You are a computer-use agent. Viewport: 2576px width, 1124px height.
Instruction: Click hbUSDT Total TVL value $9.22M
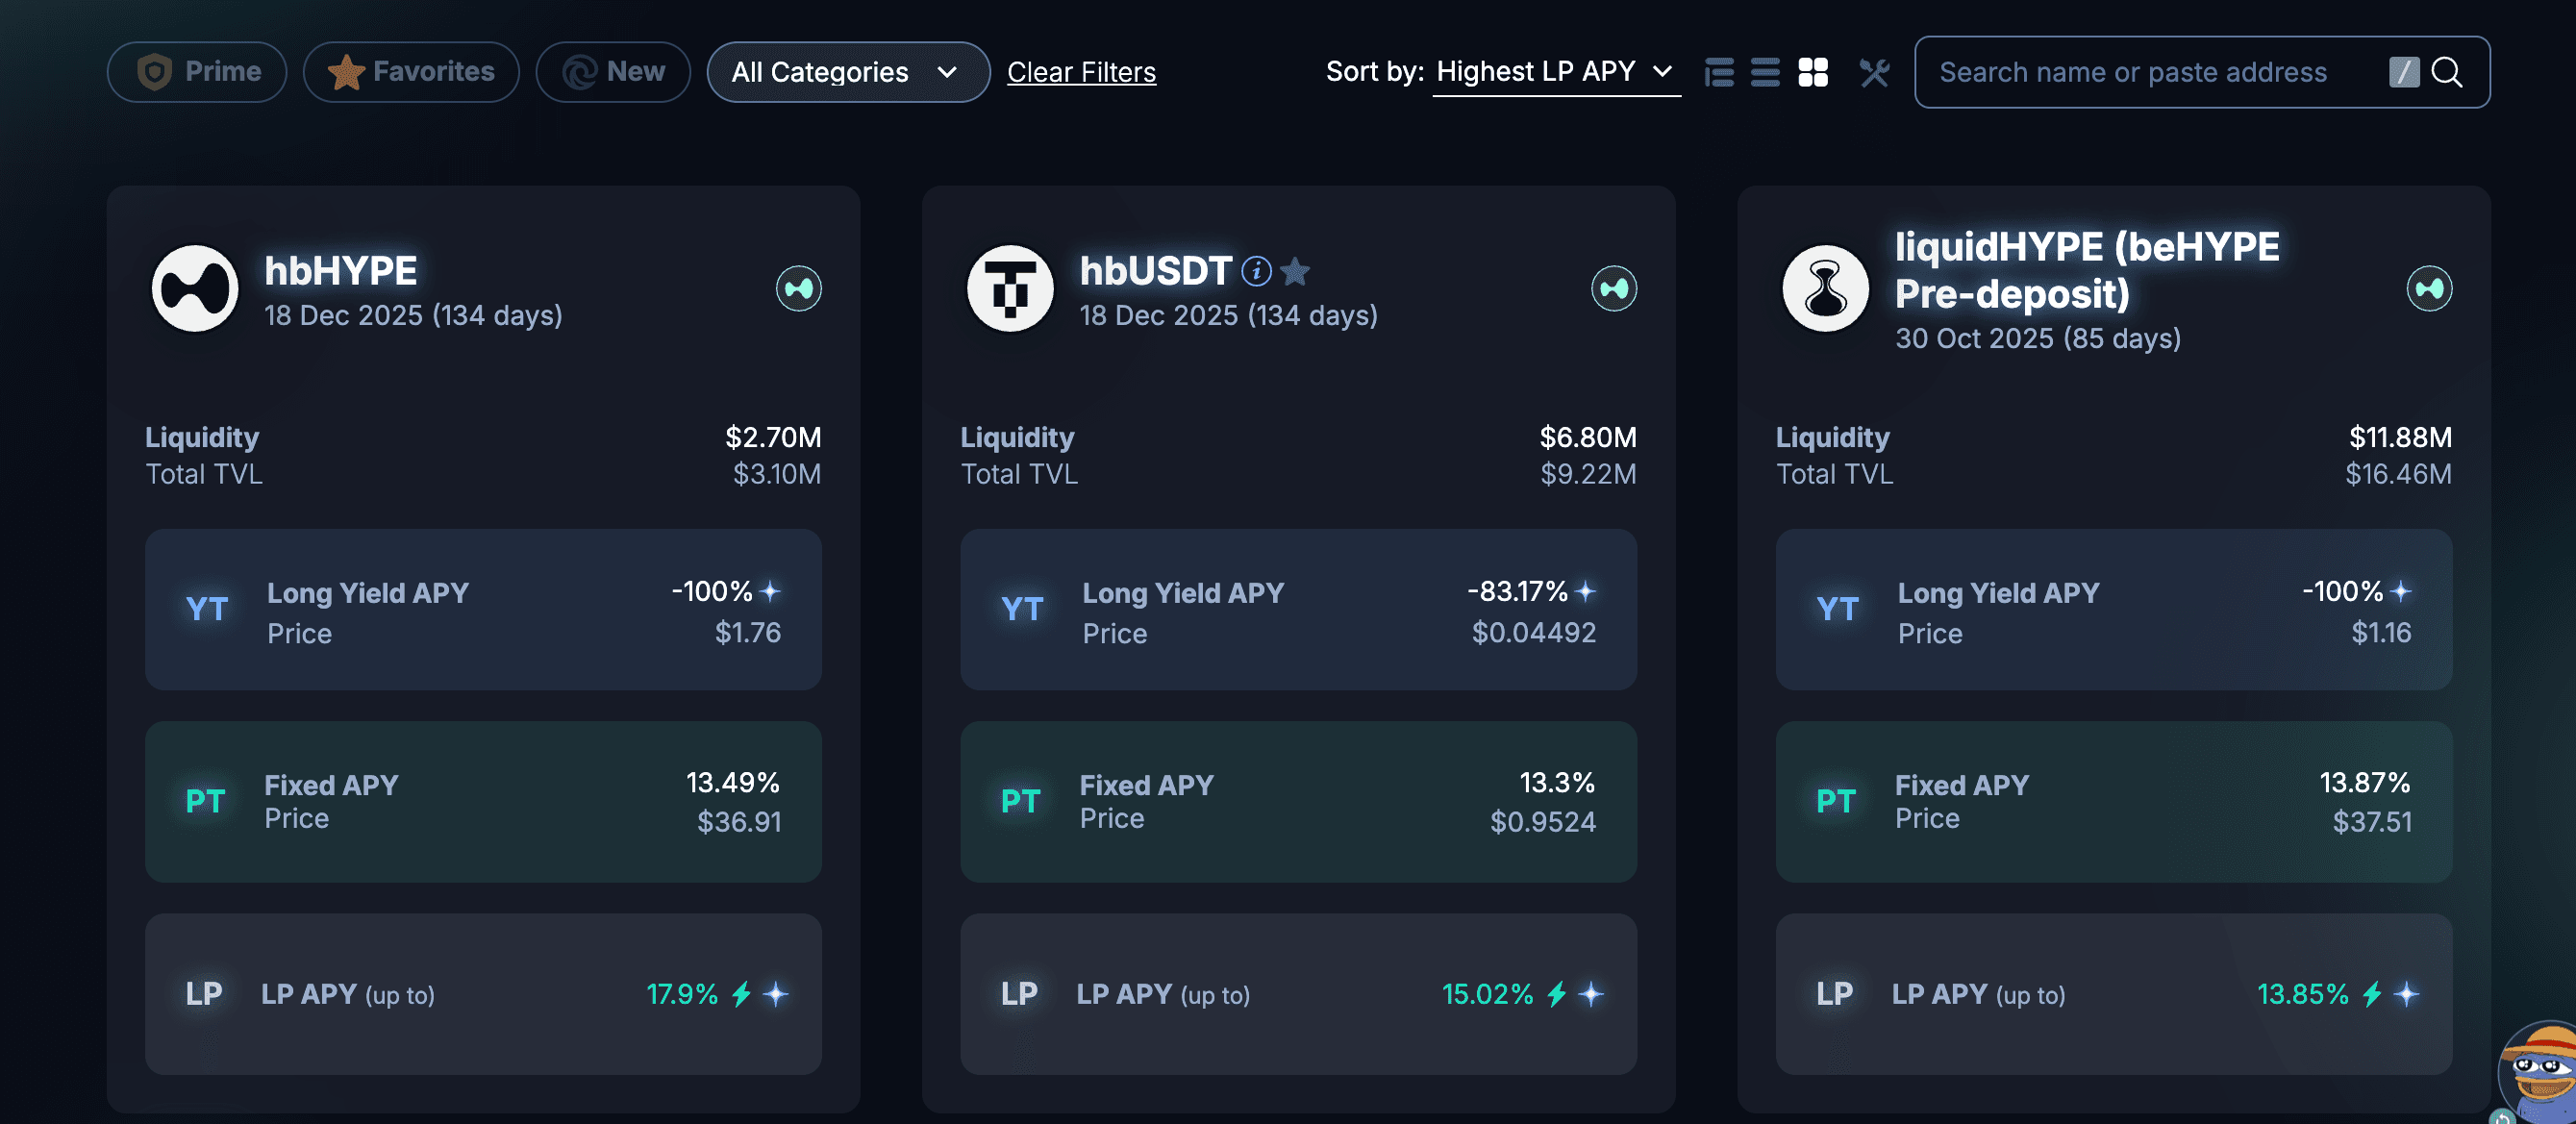[1588, 474]
